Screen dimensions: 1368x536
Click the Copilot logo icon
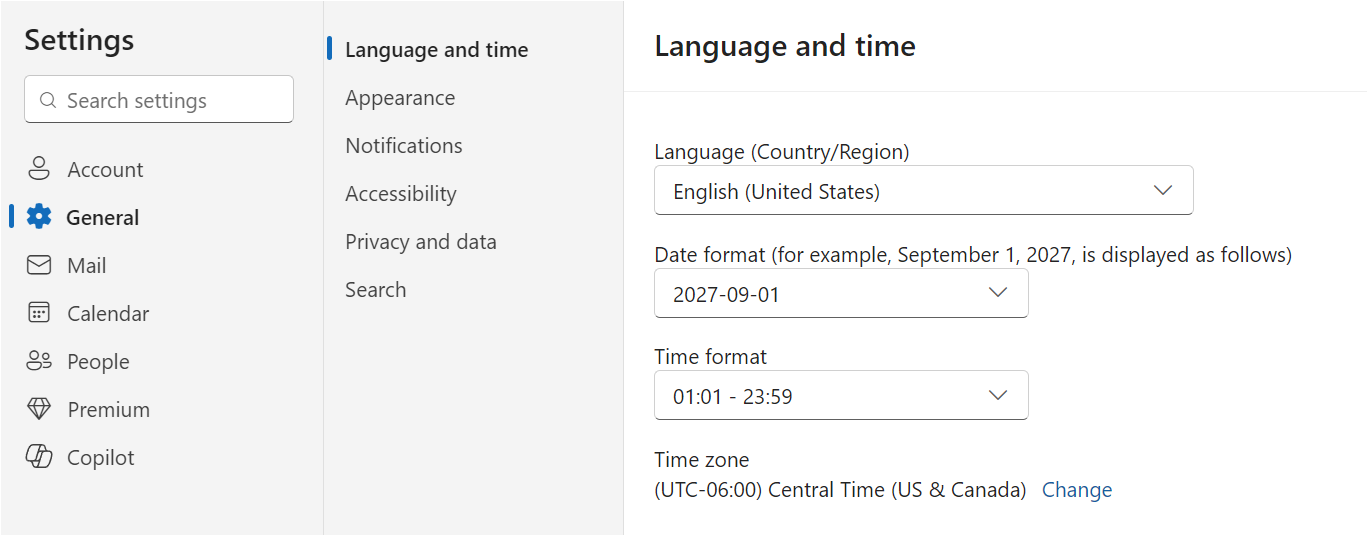39,457
